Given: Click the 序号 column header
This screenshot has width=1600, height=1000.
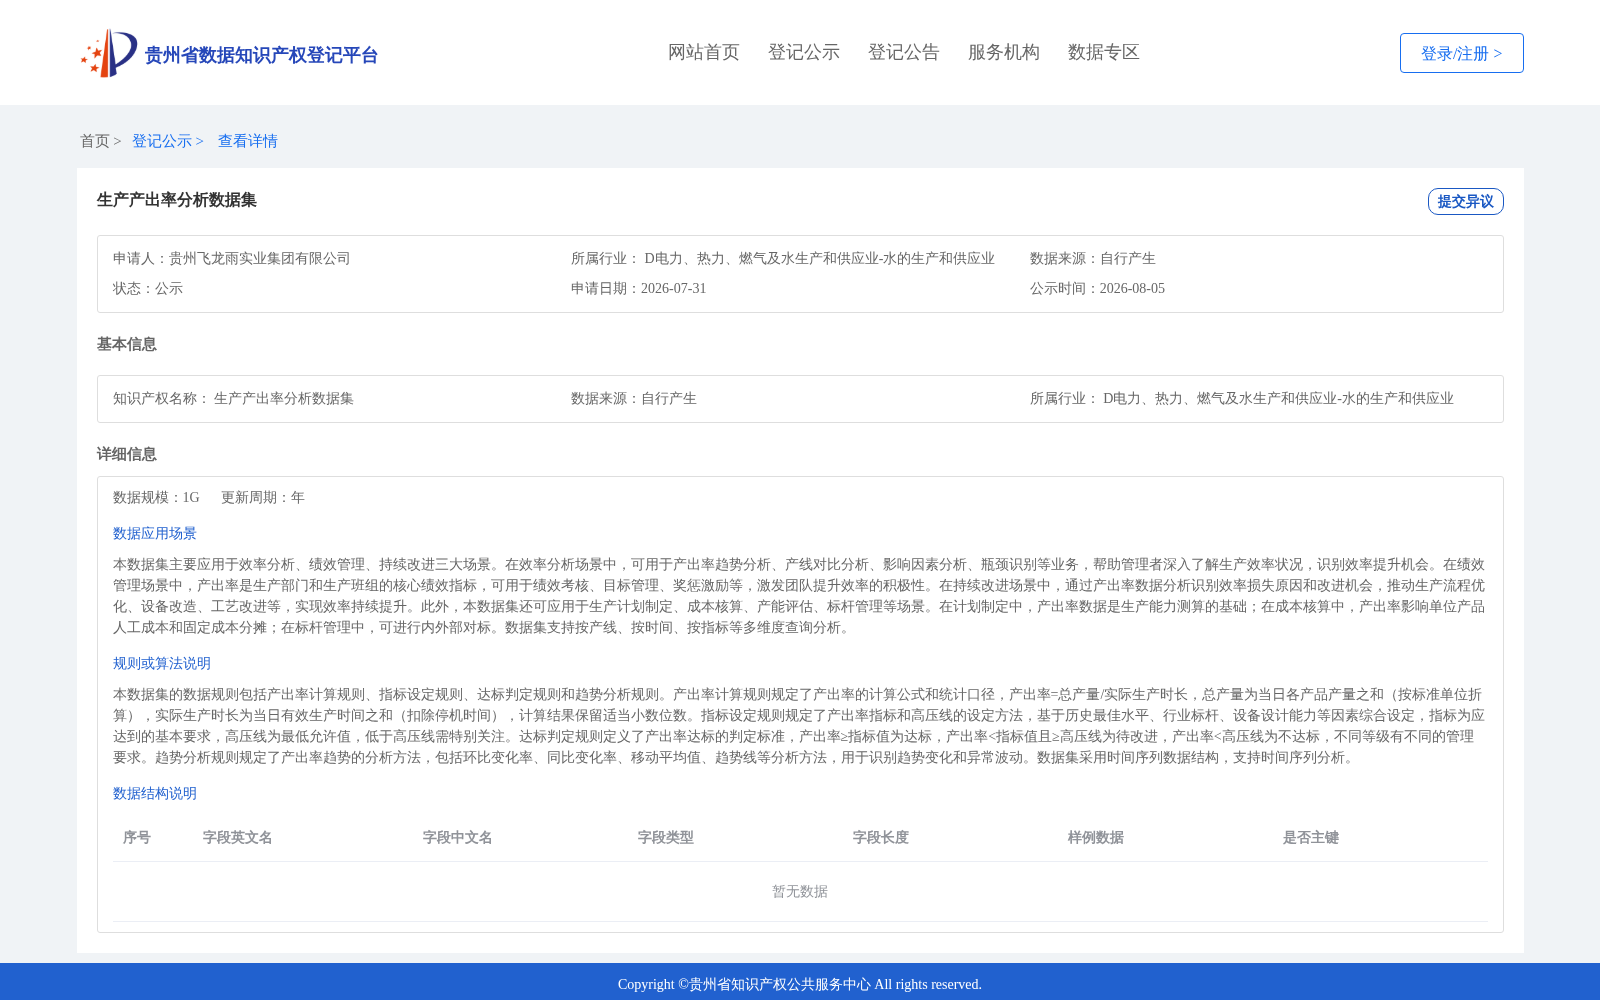Looking at the screenshot, I should pyautogui.click(x=137, y=837).
